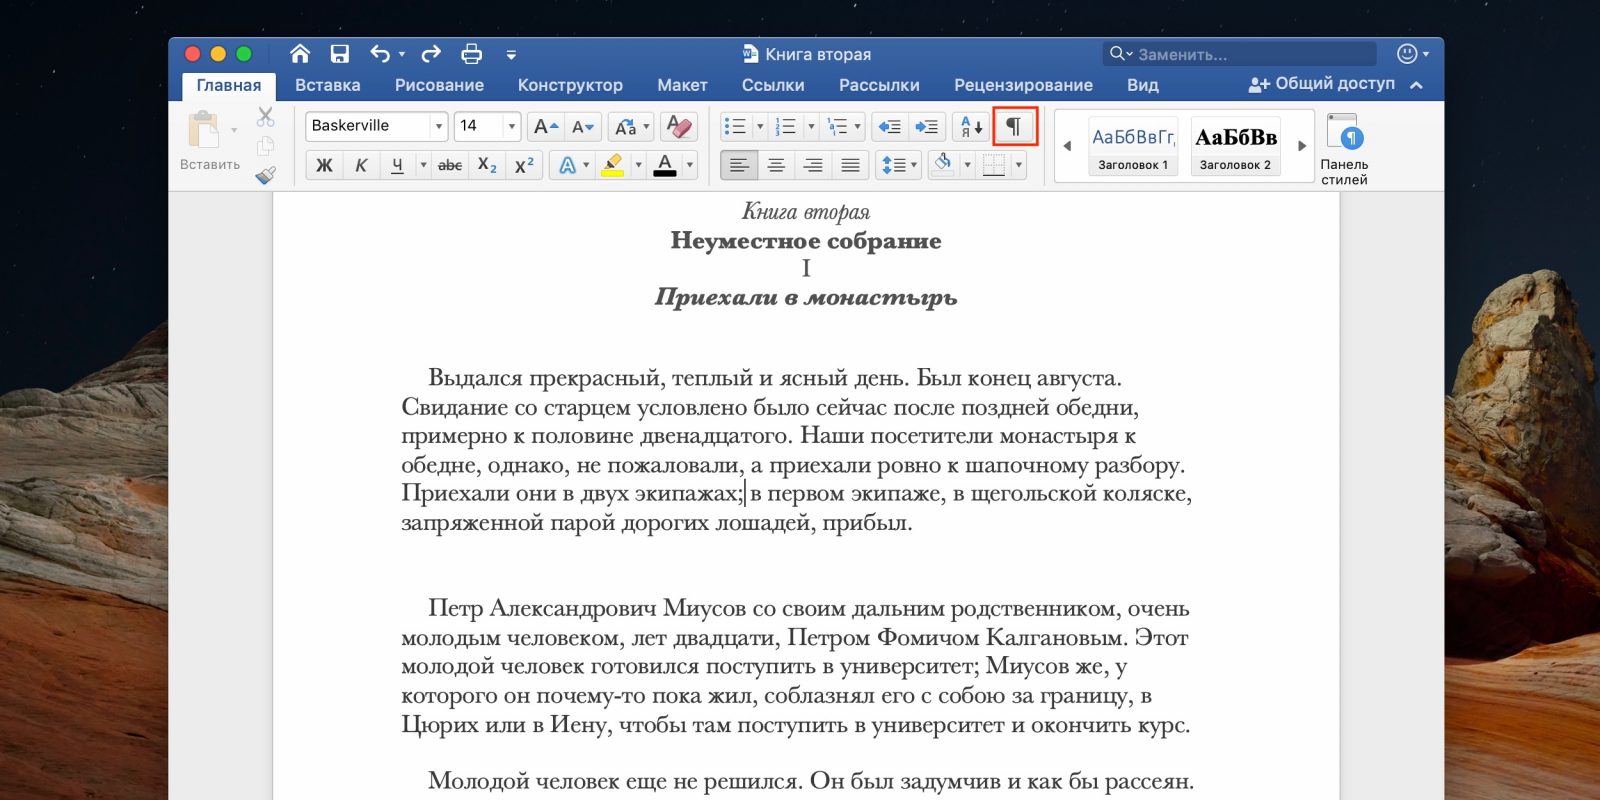Click the Increase indent icon

[x=927, y=127]
